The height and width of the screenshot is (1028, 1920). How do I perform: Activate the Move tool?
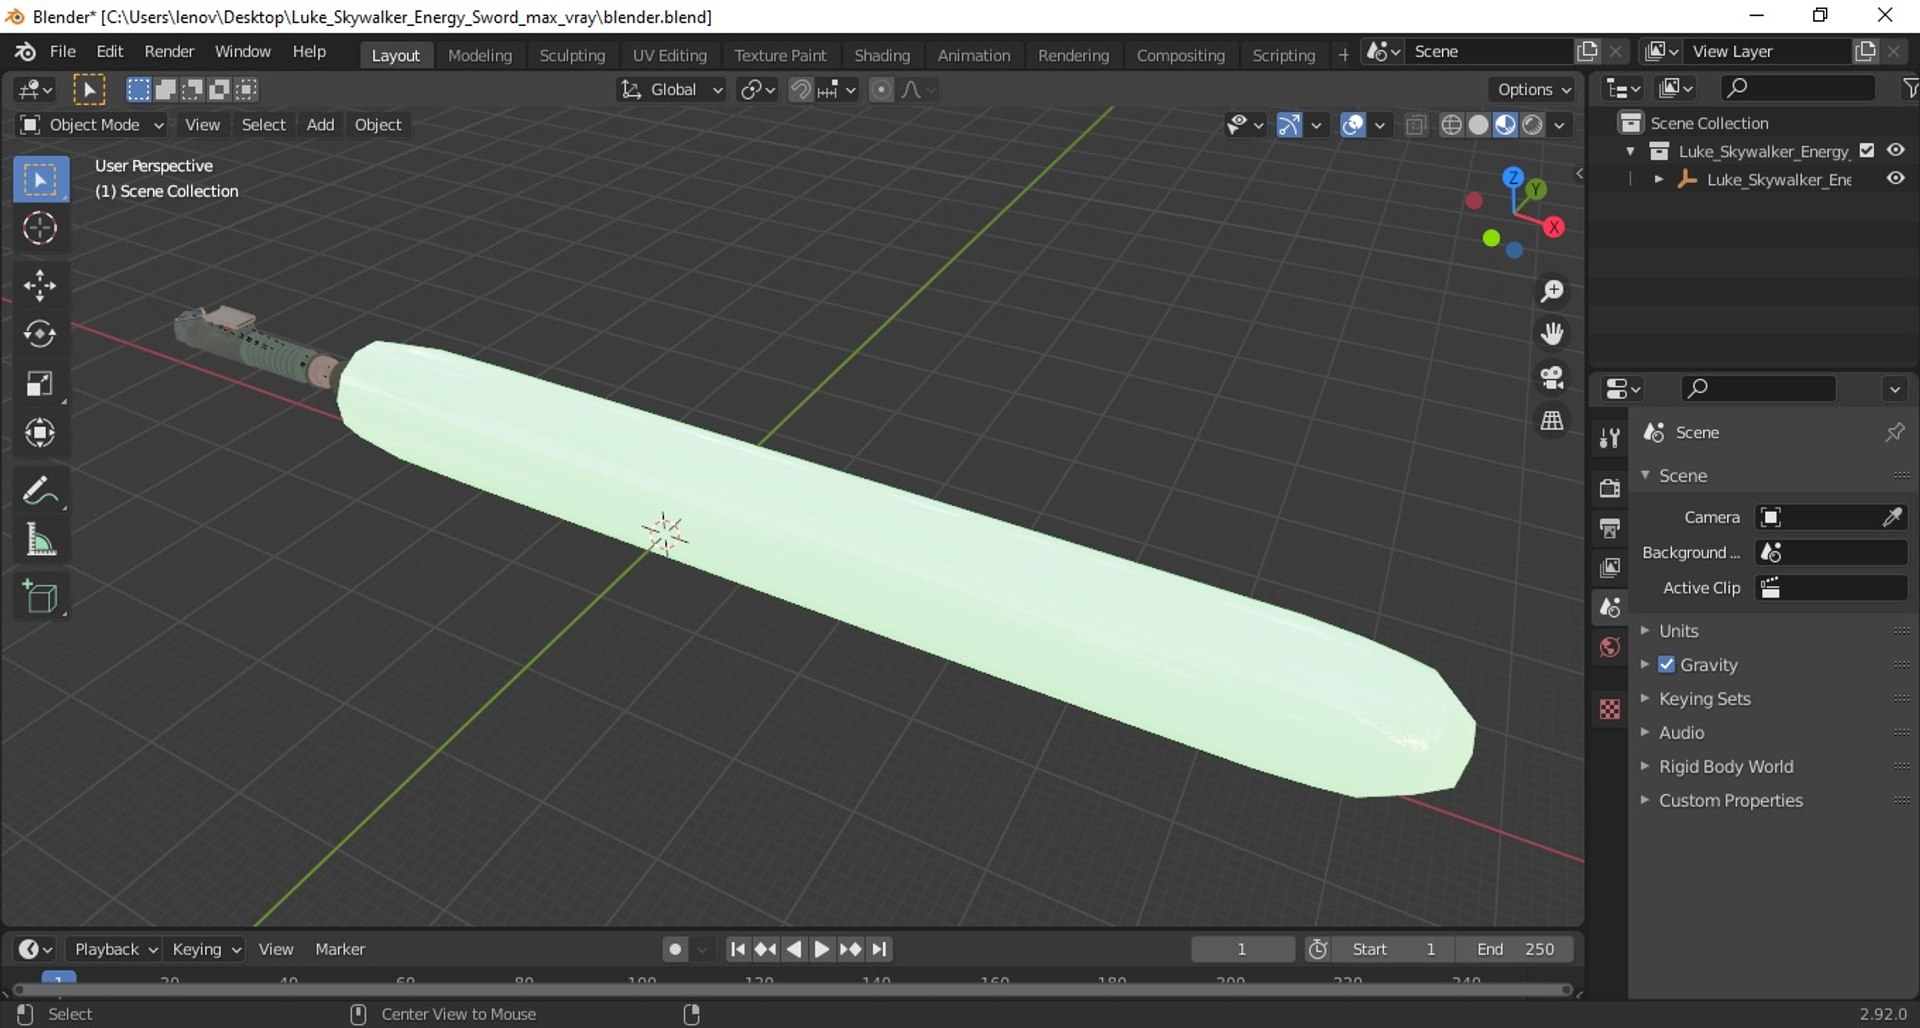40,286
